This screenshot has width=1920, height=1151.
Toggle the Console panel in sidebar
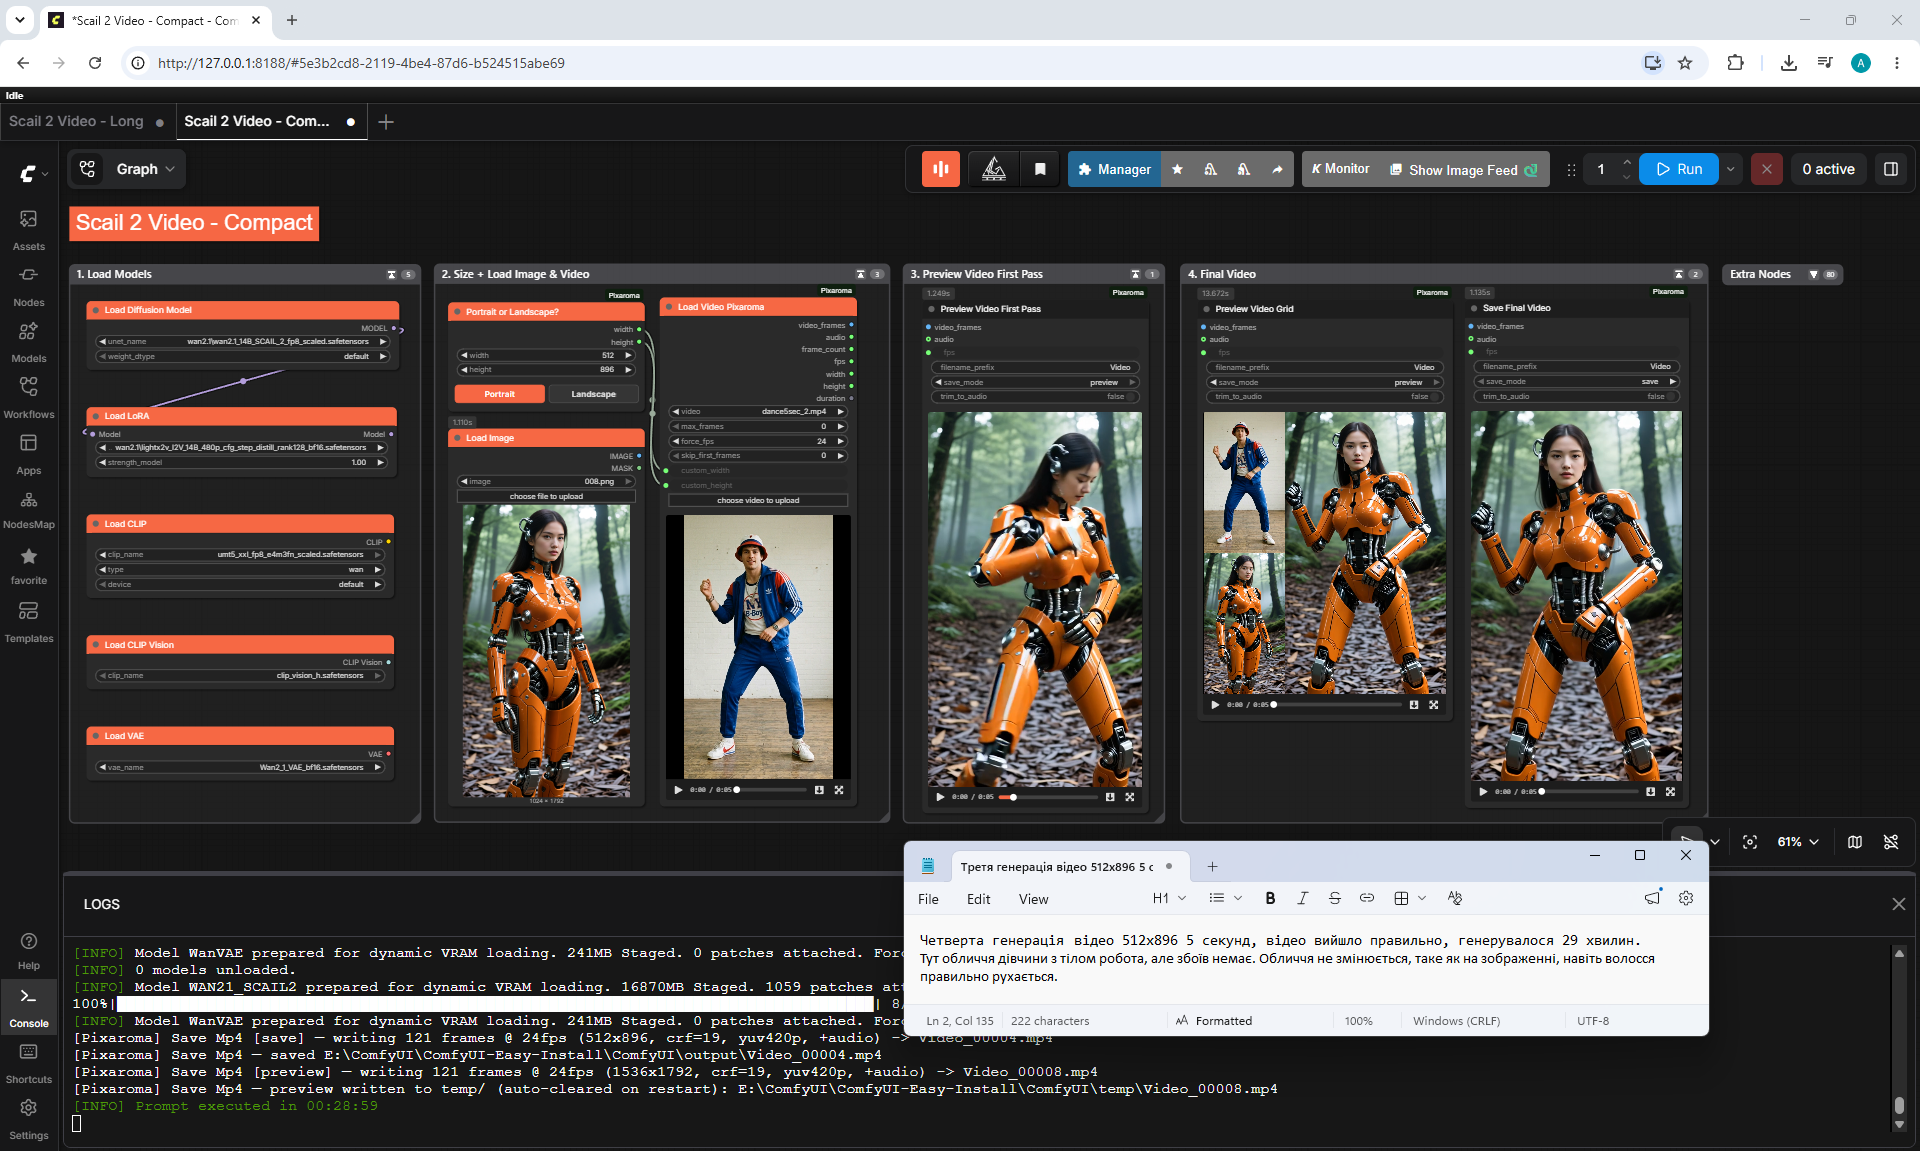28,1007
